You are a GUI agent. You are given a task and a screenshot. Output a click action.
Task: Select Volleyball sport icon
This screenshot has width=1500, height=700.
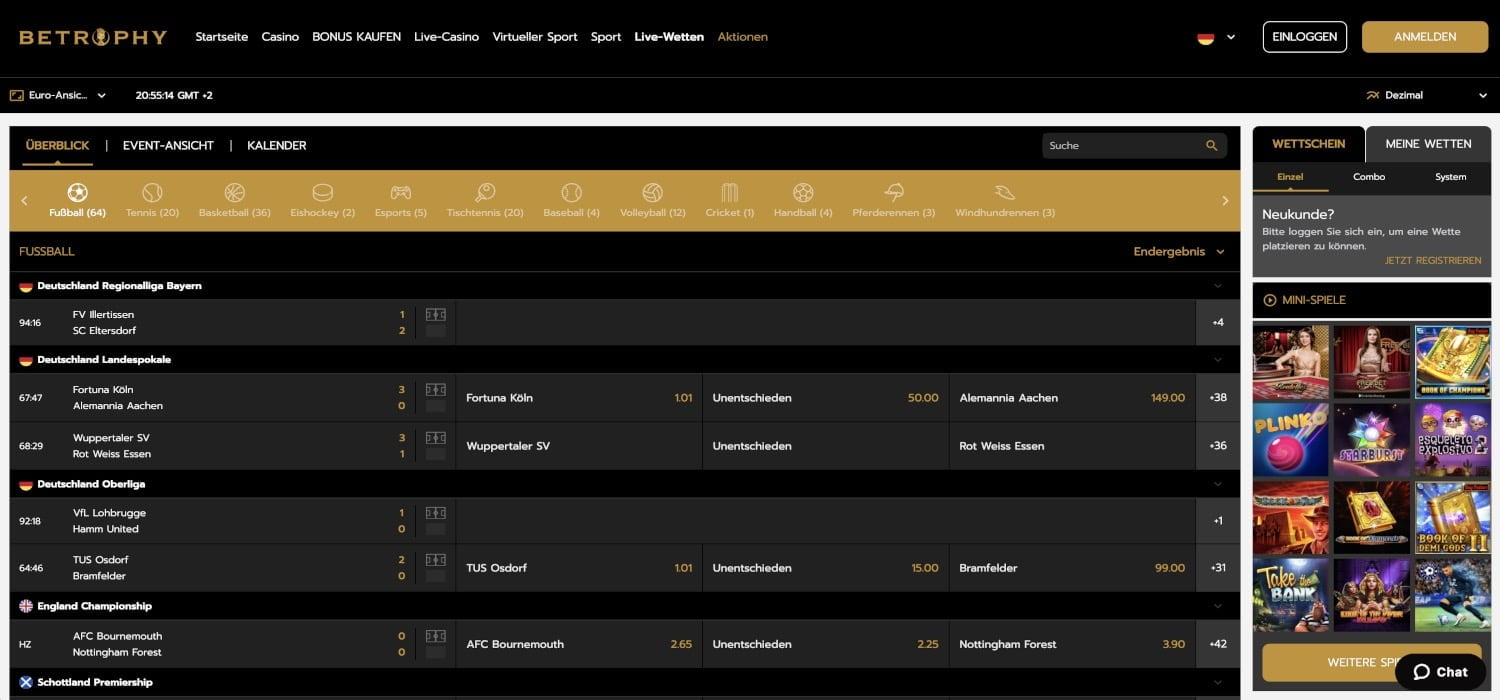click(652, 192)
